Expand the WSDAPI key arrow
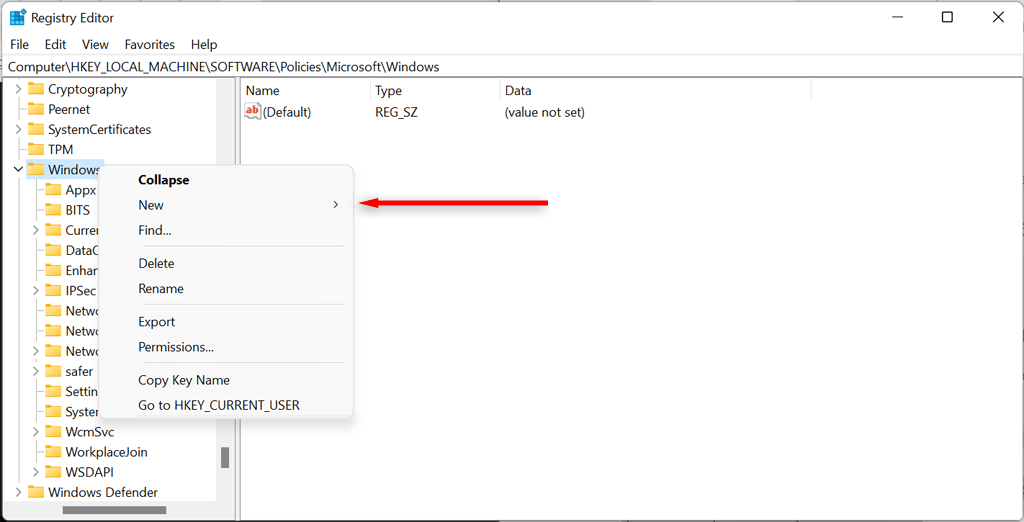 [36, 472]
